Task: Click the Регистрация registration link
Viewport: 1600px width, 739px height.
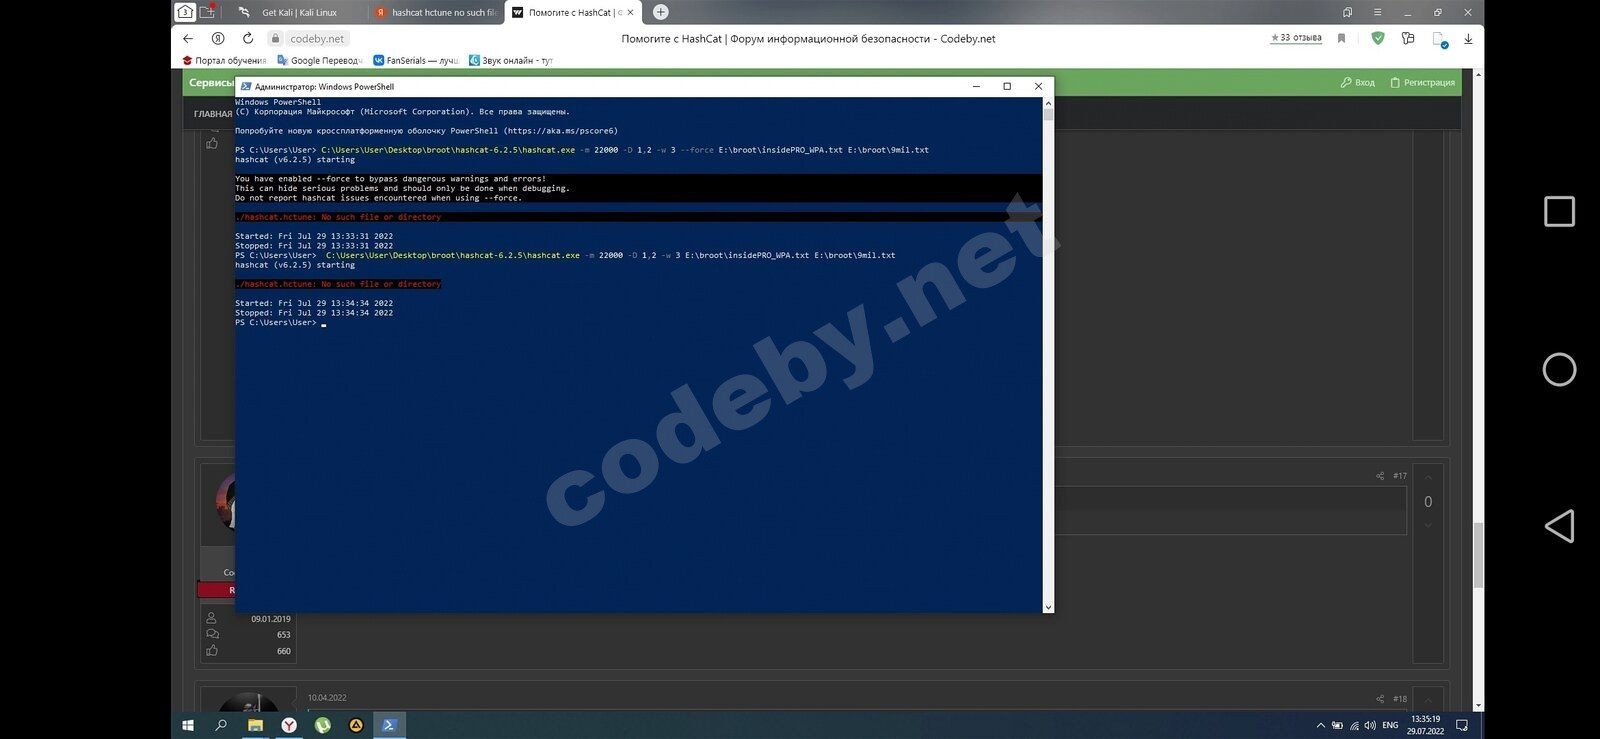Action: point(1423,82)
